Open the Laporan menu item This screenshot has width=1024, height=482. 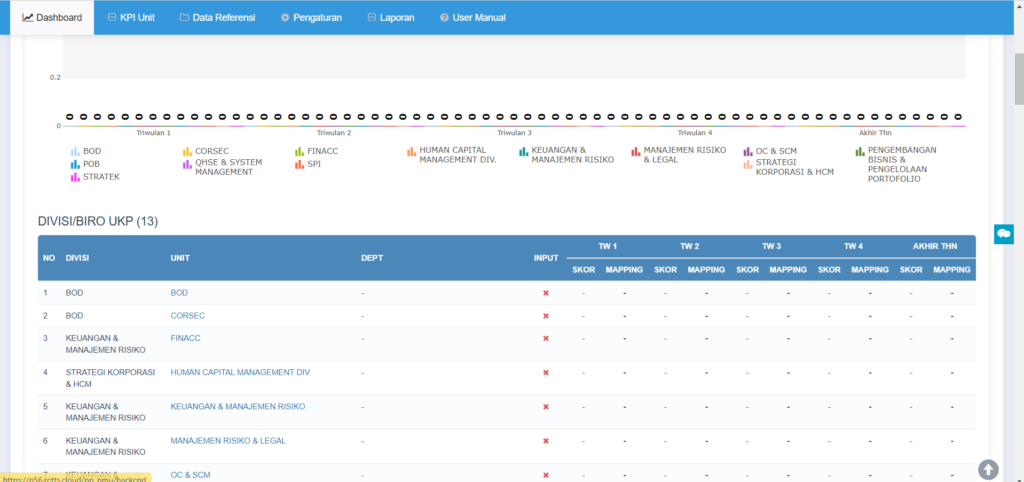coord(390,18)
